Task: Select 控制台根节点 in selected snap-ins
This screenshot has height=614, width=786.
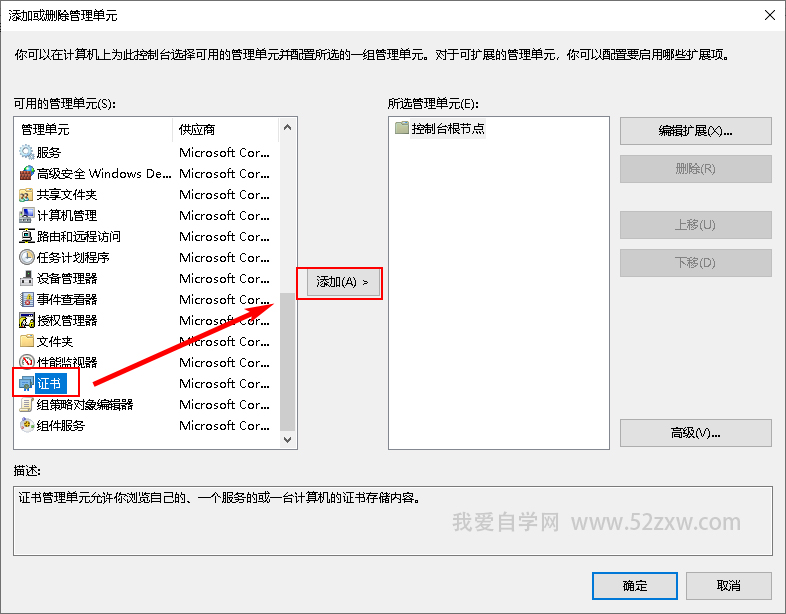Action: pyautogui.click(x=447, y=129)
